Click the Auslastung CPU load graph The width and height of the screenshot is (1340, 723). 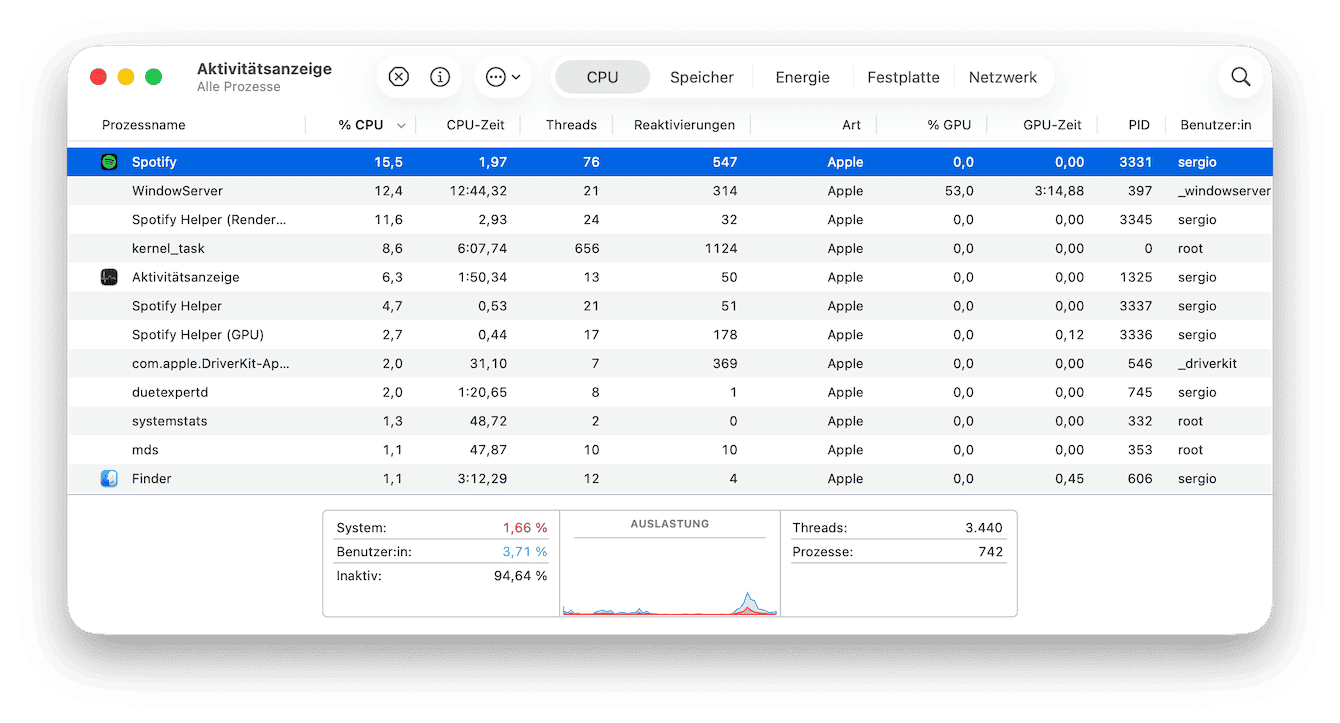(x=669, y=575)
